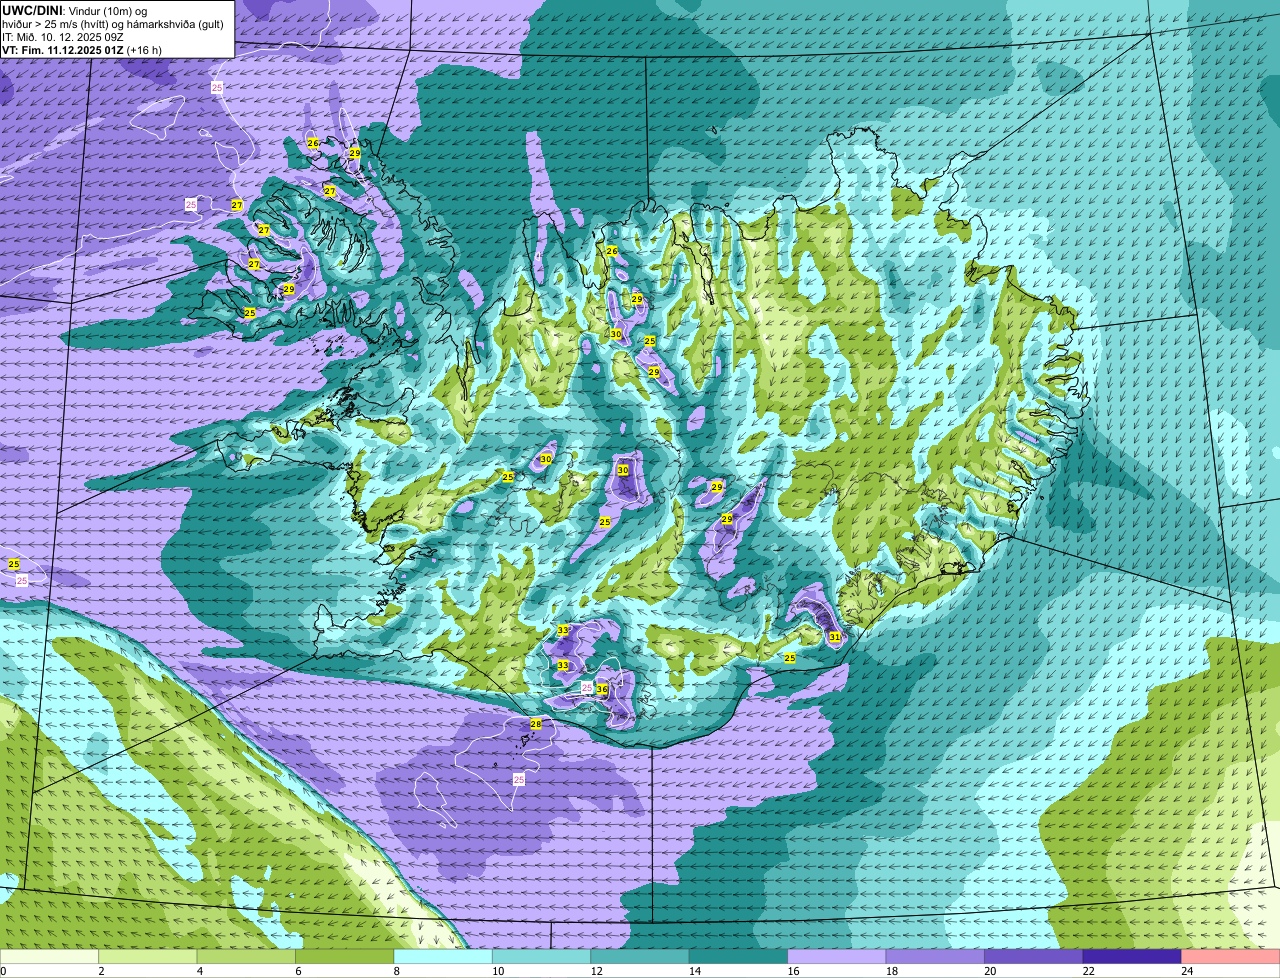Click the line 'hviður > 25 m/s (hvítt)'
Screen dimensions: 1280x978
click(x=58, y=24)
